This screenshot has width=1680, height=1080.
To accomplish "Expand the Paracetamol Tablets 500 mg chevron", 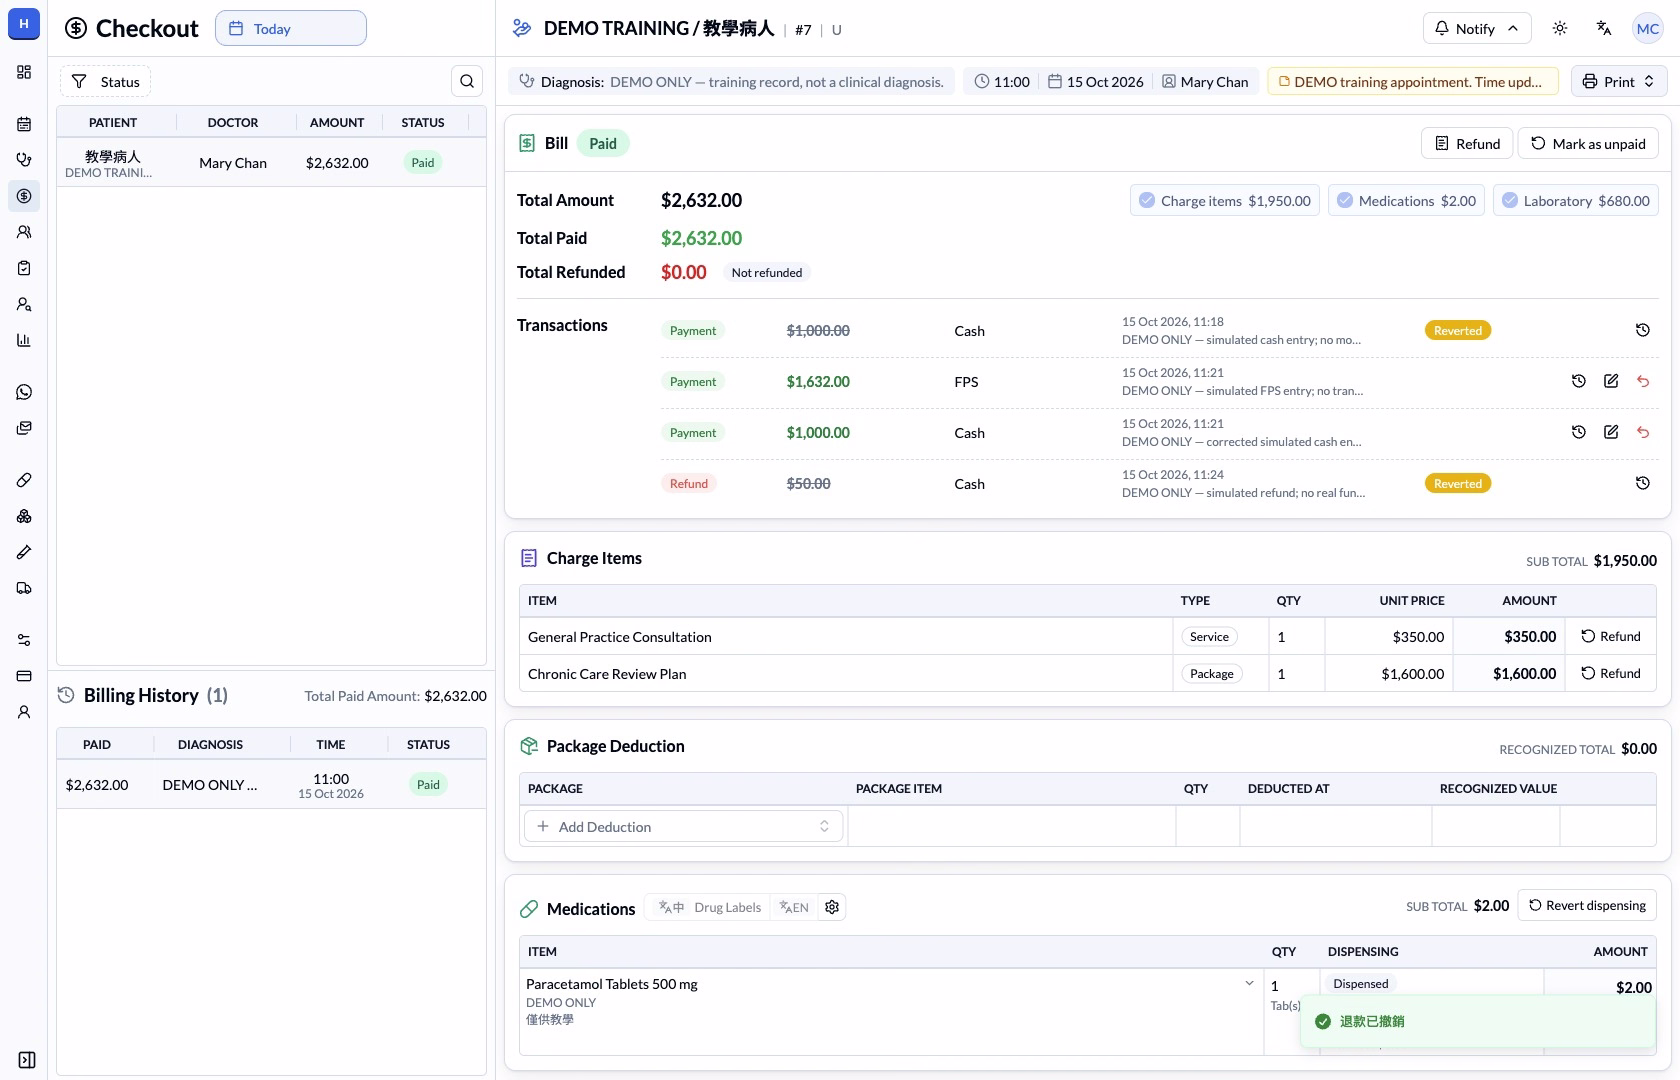I will pos(1249,984).
